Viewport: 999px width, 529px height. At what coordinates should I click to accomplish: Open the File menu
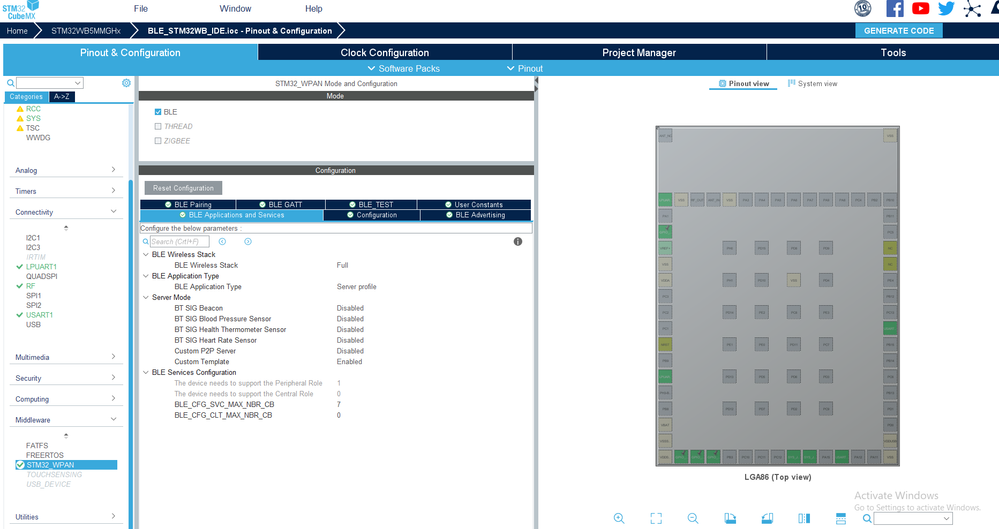pos(141,8)
